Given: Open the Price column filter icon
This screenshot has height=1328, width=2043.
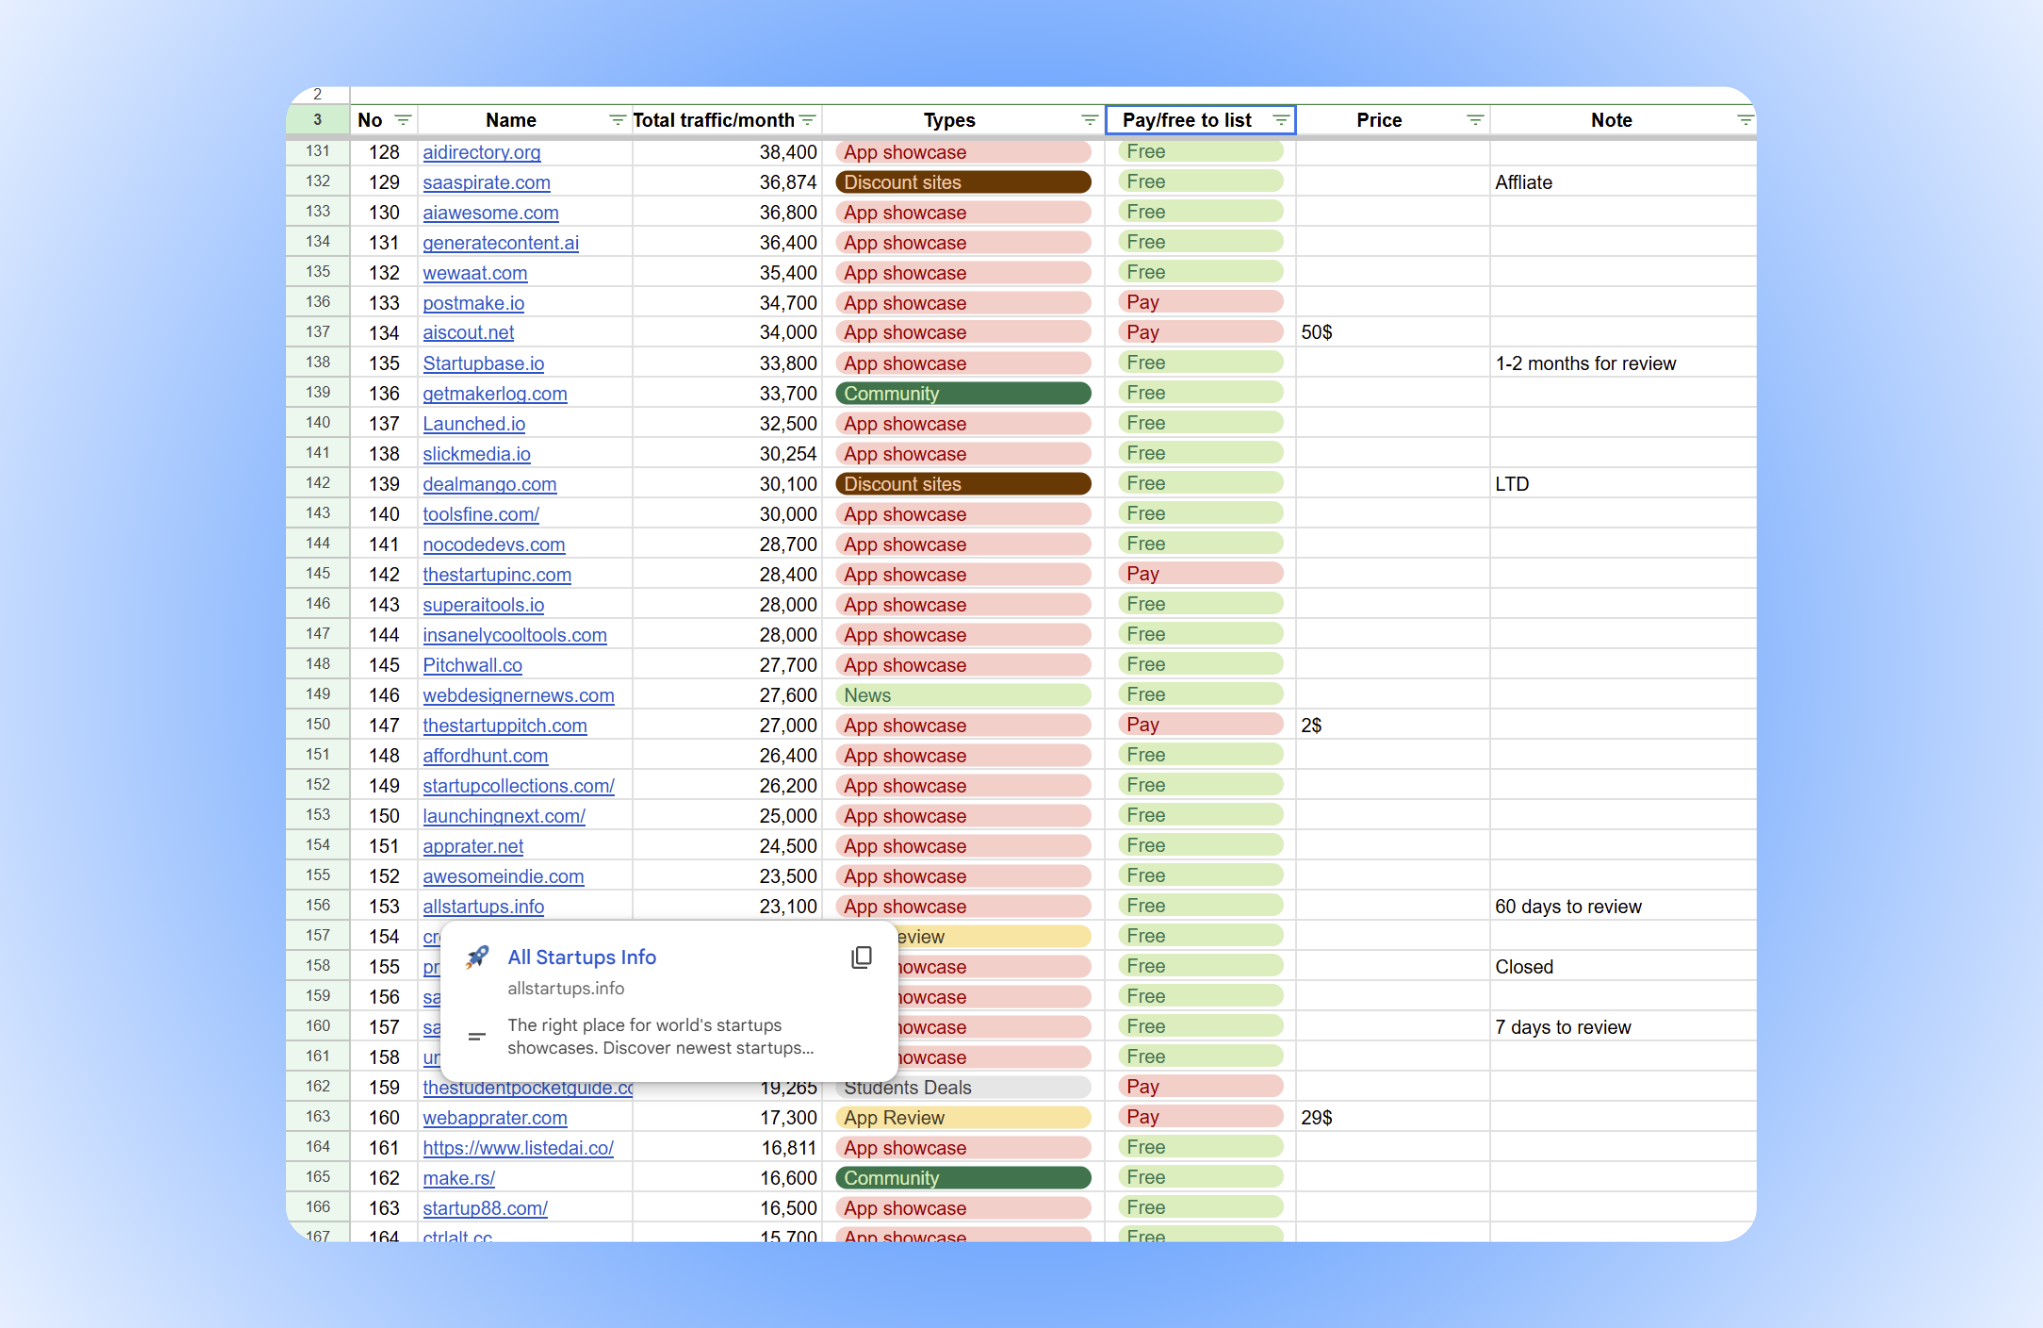Looking at the screenshot, I should point(1474,120).
